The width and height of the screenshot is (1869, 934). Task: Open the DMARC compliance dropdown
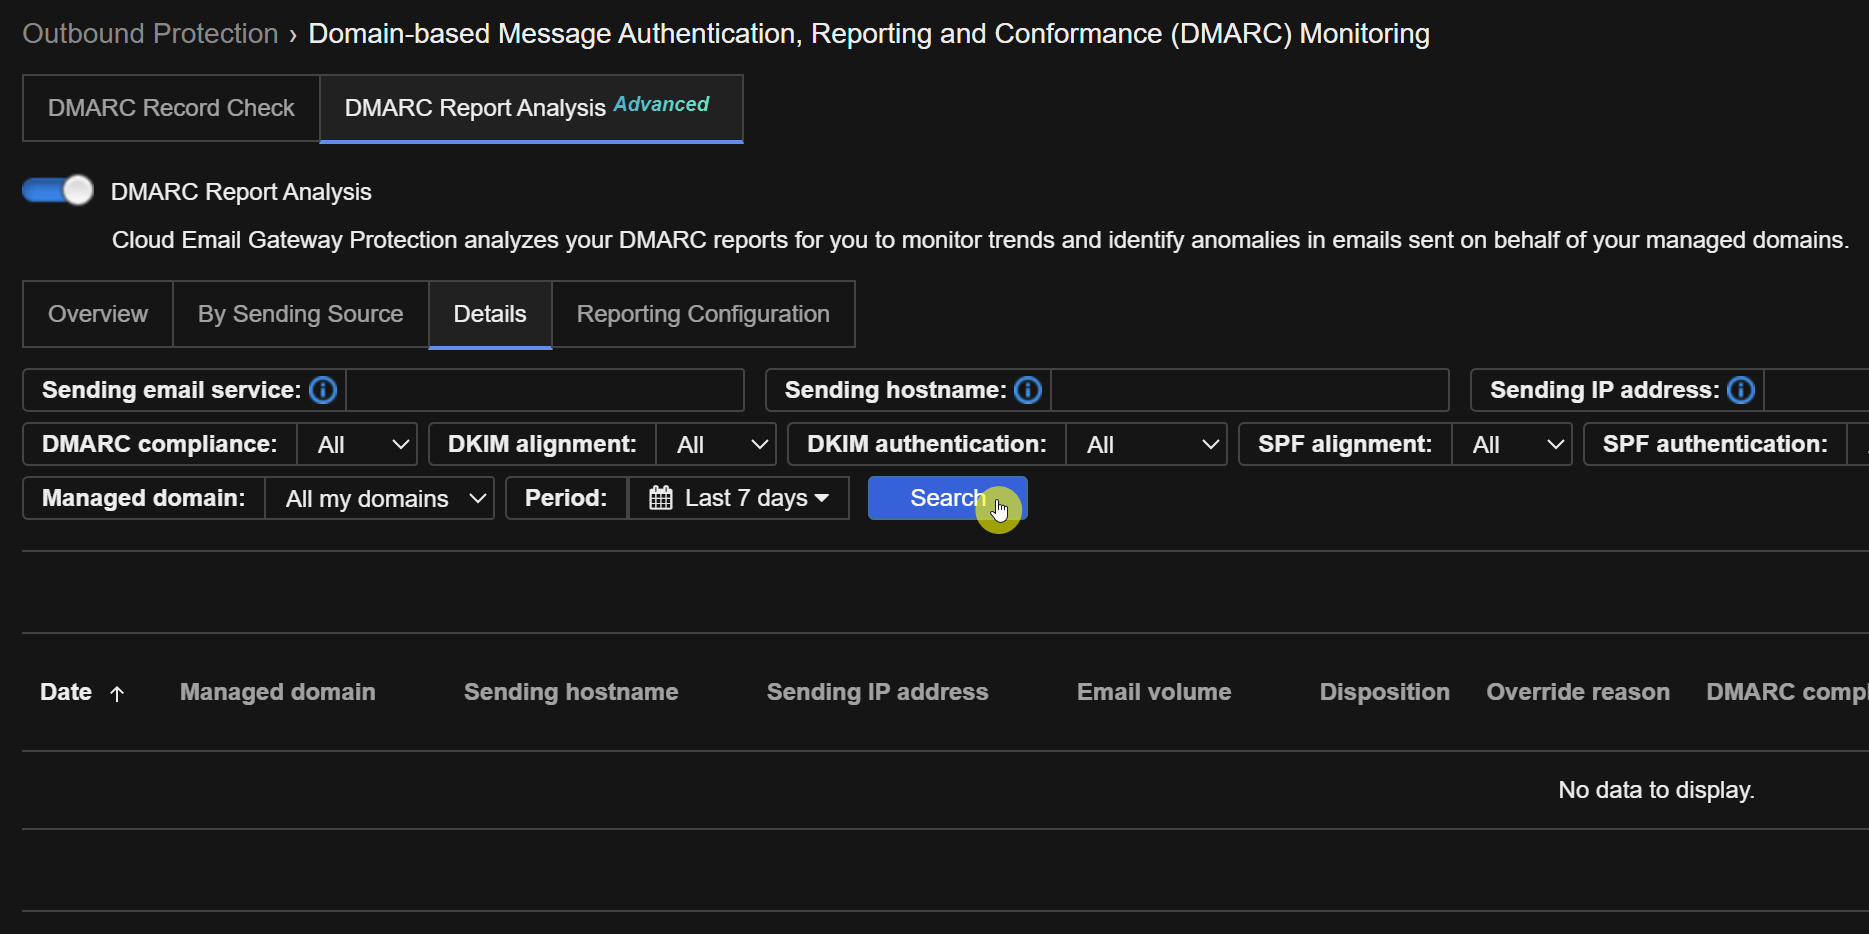(358, 445)
